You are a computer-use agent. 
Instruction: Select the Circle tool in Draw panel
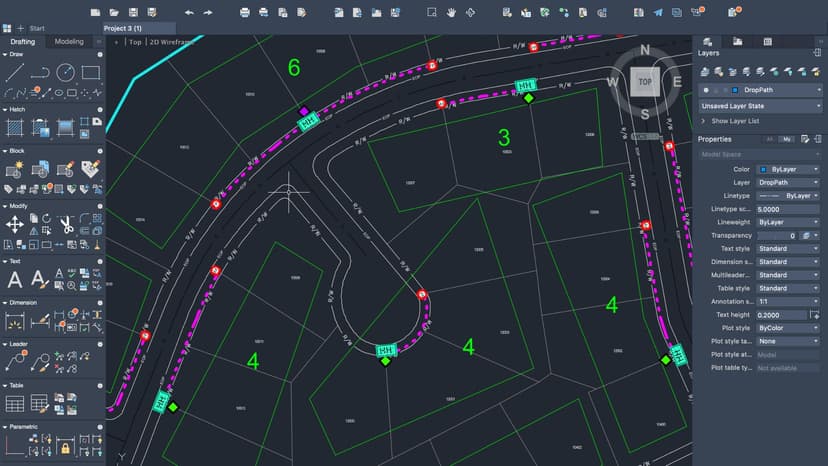pyautogui.click(x=66, y=73)
